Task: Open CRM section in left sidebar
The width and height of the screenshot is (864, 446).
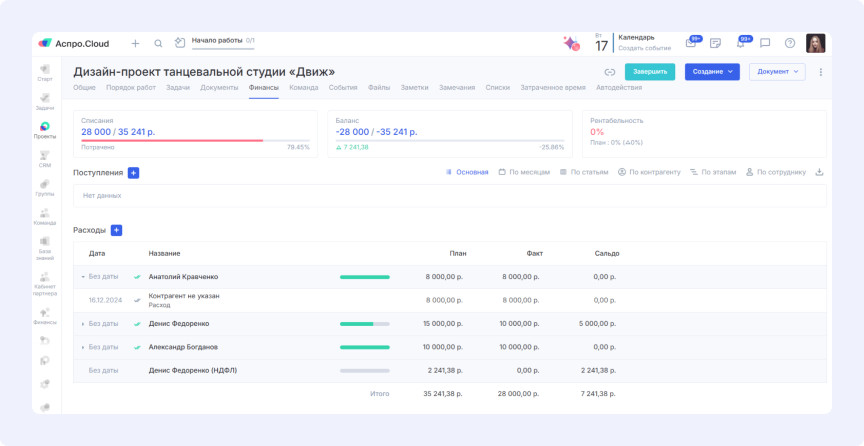Action: (45, 158)
